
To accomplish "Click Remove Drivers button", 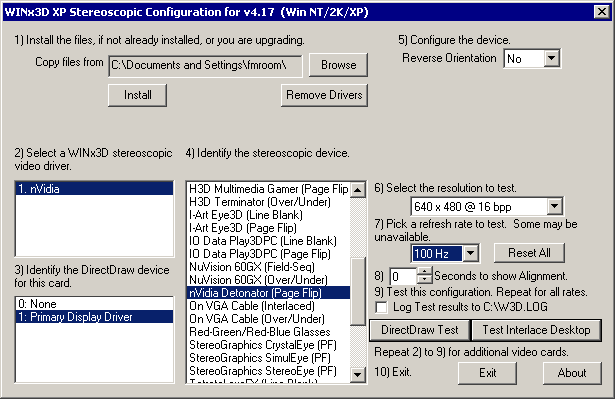I will point(324,95).
